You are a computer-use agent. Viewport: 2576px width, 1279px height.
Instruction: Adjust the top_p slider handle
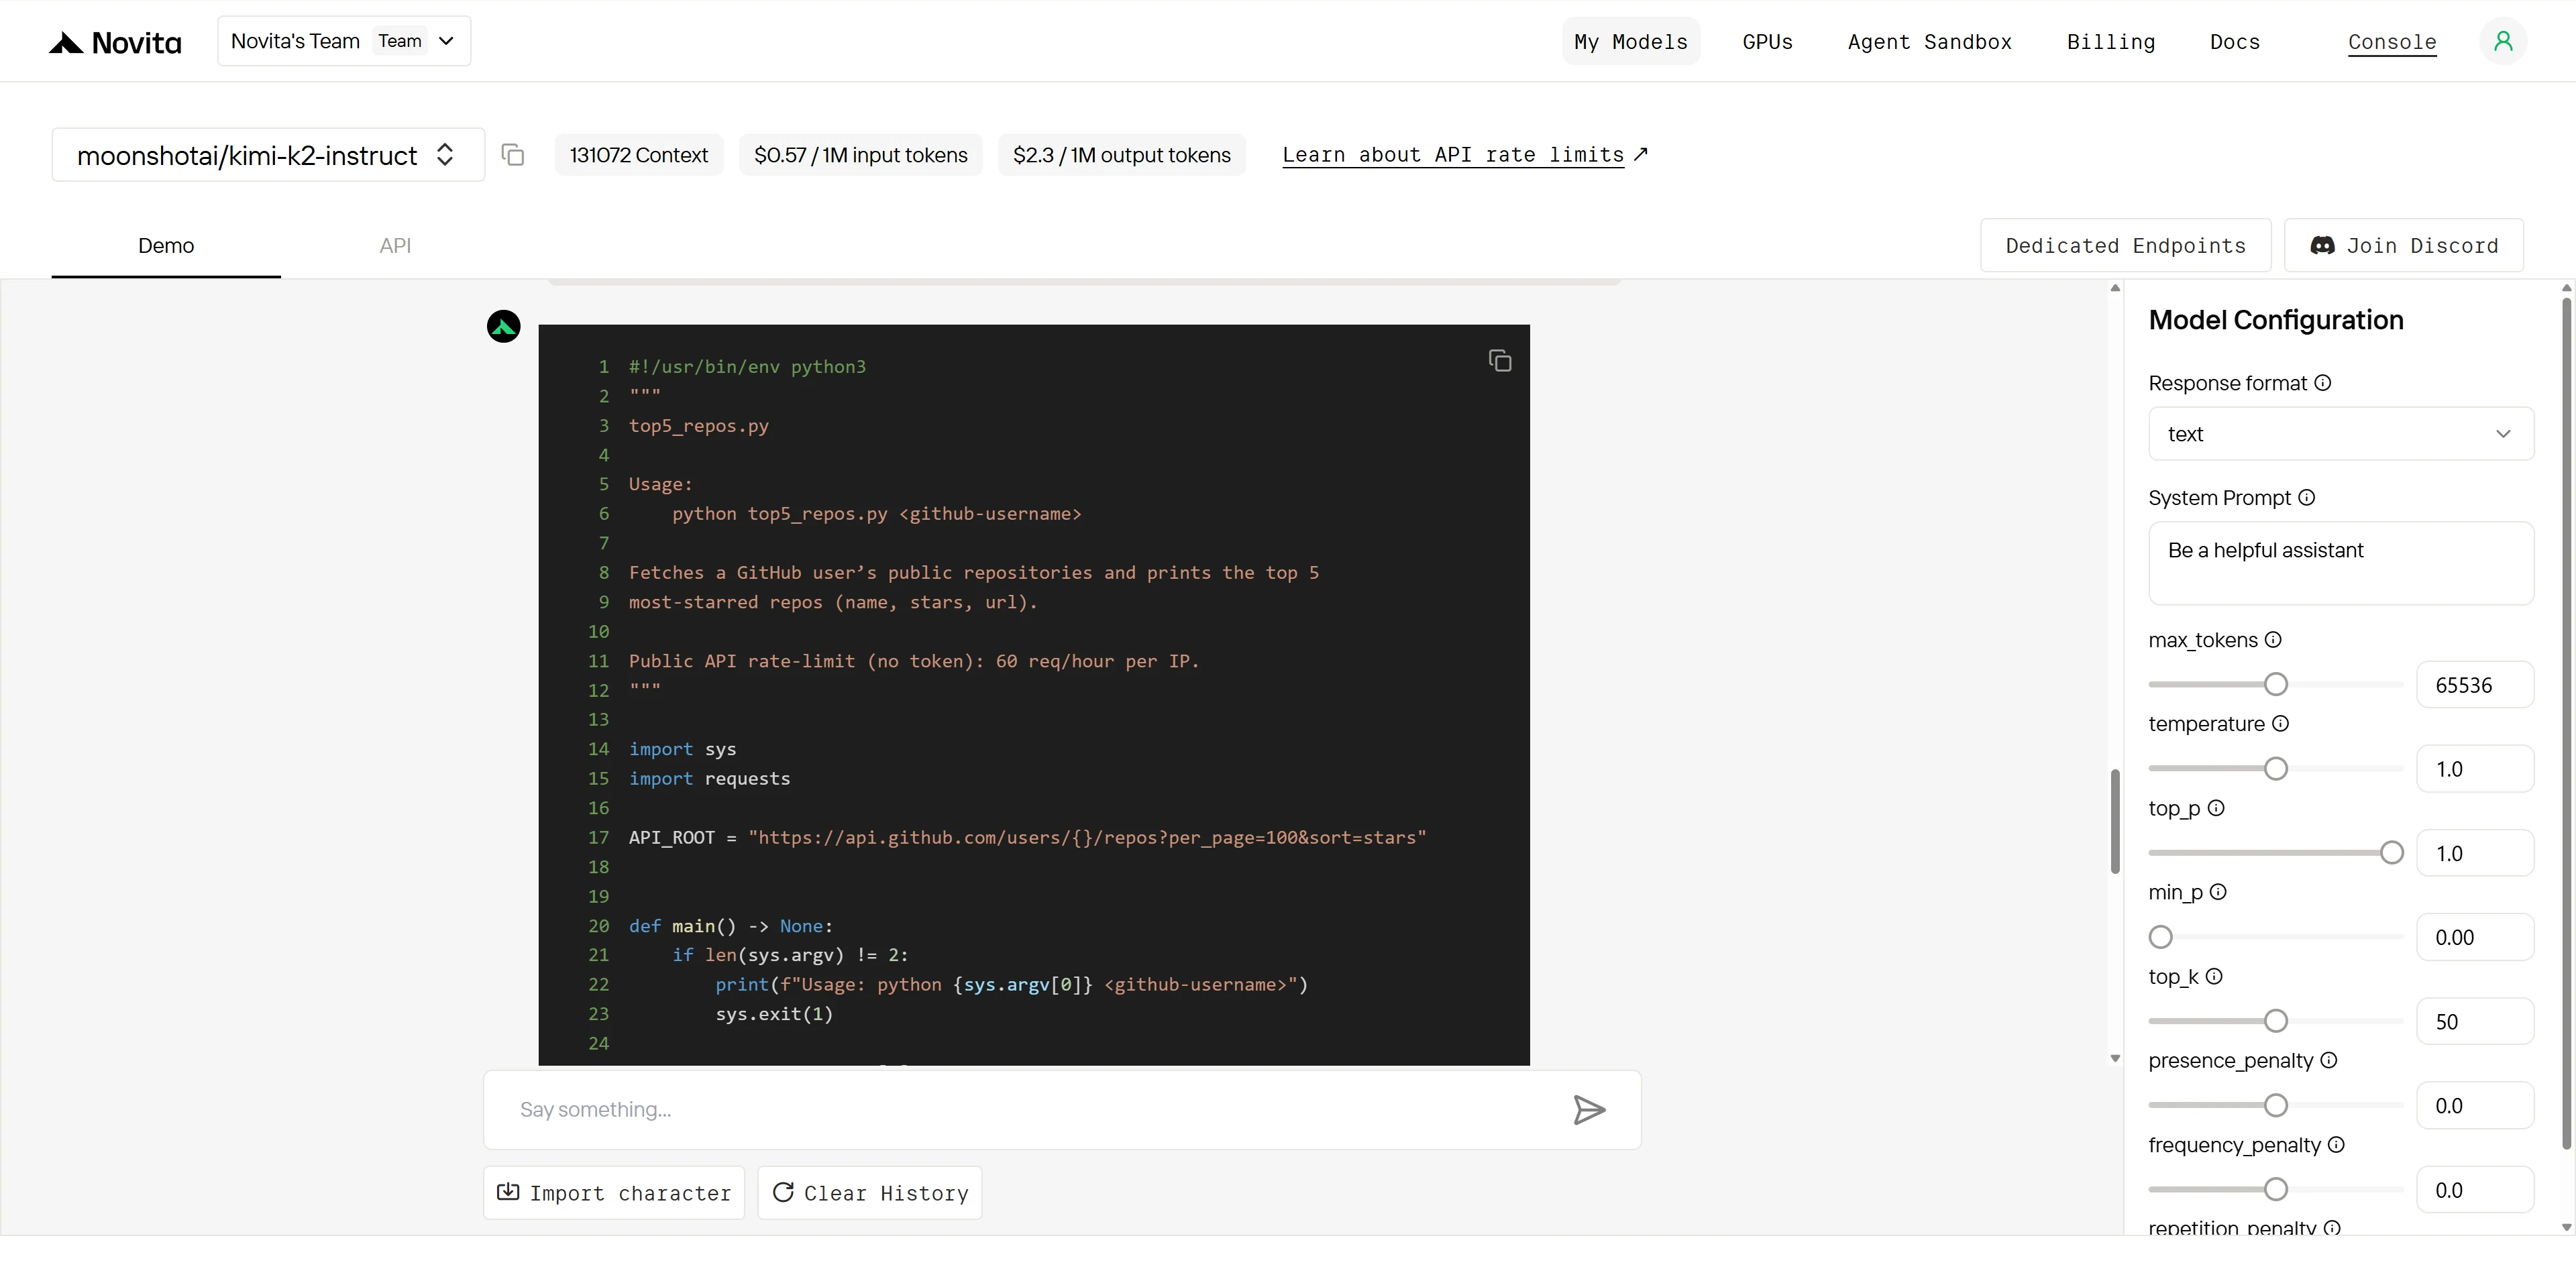coord(2392,852)
